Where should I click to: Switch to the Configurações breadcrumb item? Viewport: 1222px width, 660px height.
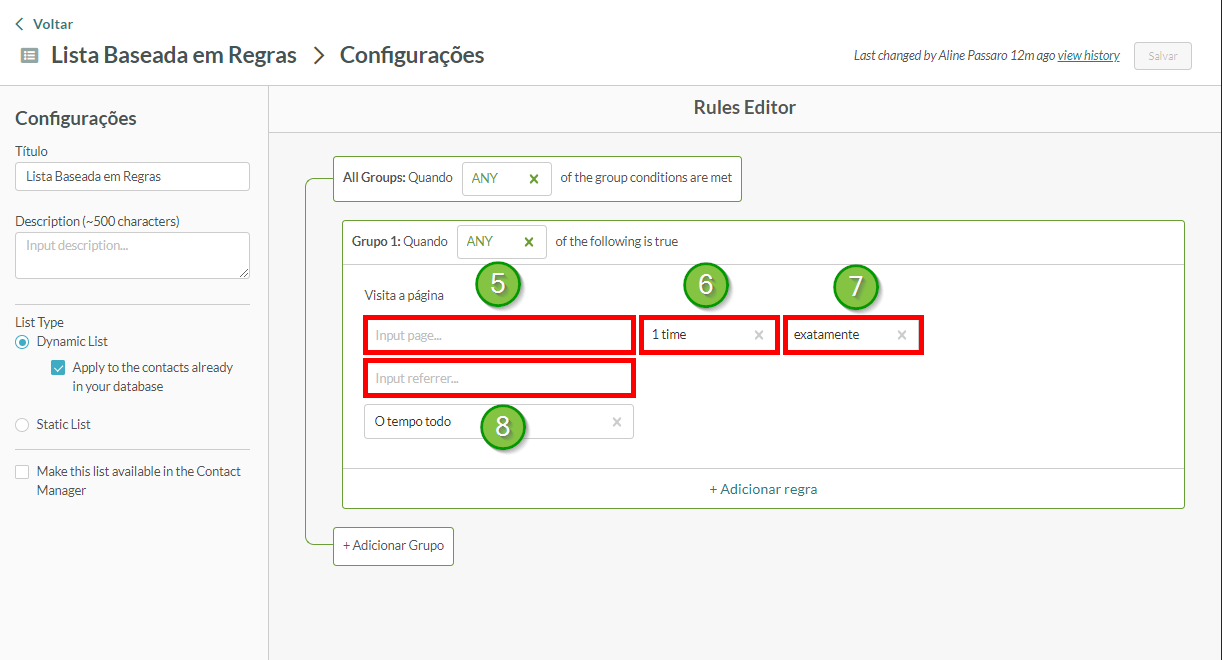click(x=411, y=55)
